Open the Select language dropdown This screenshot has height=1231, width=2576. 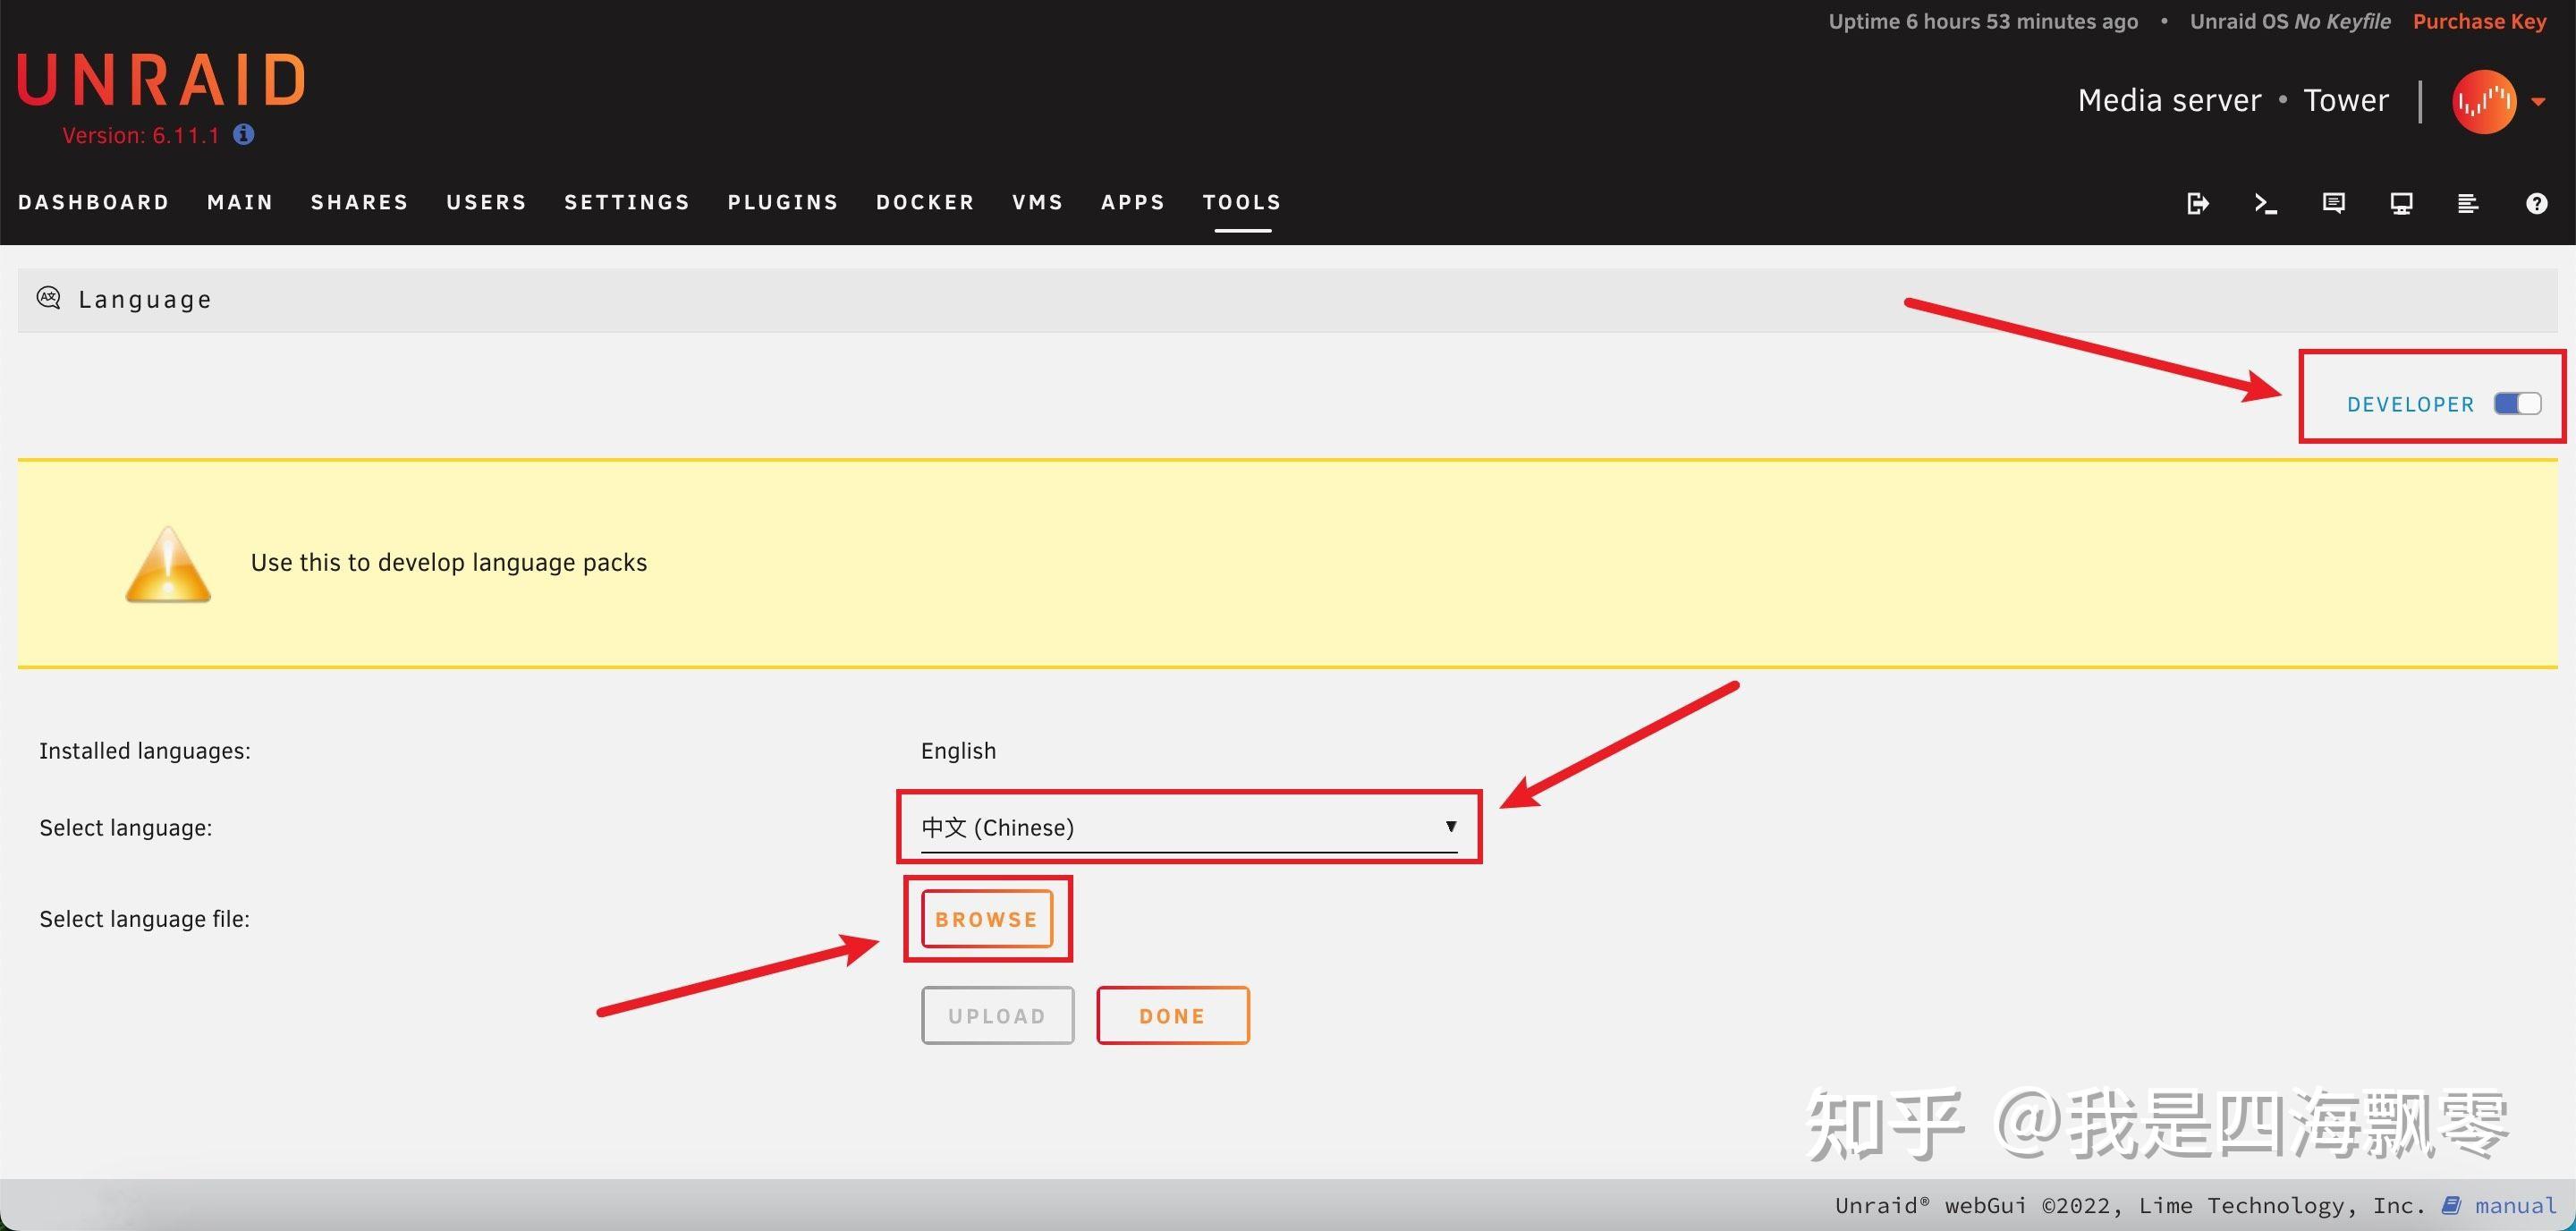1188,827
